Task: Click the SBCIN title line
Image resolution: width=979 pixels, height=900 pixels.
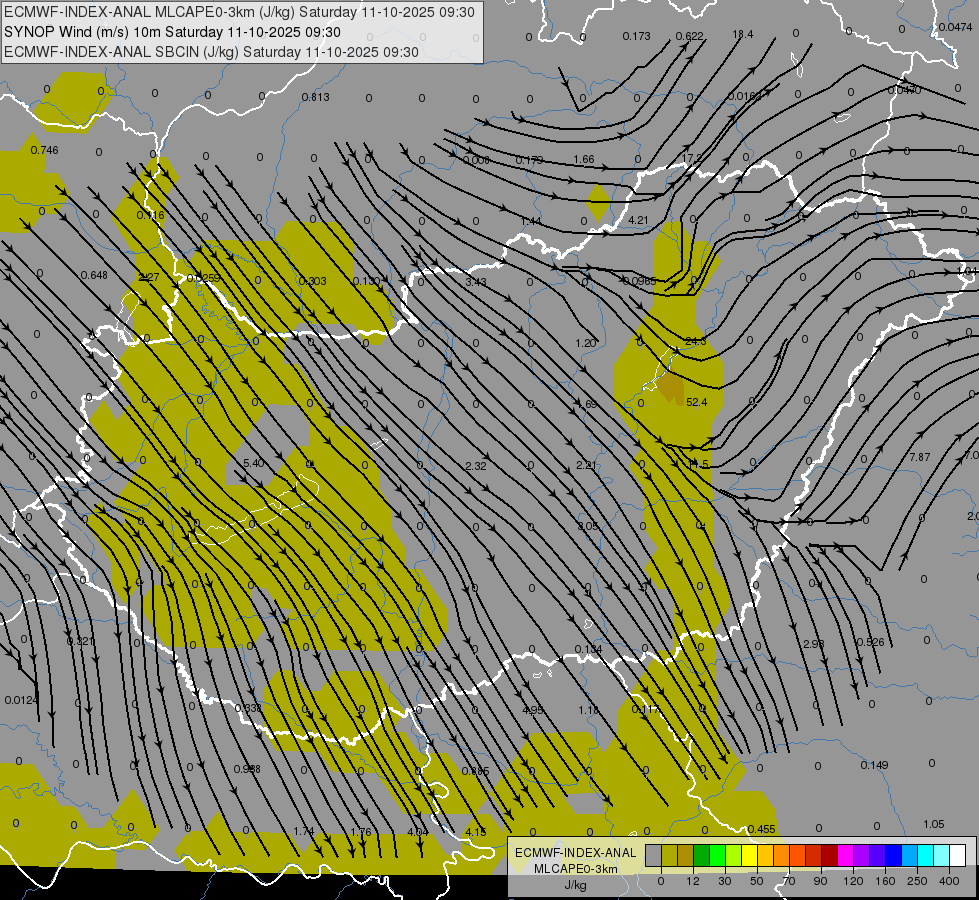Action: click(211, 52)
